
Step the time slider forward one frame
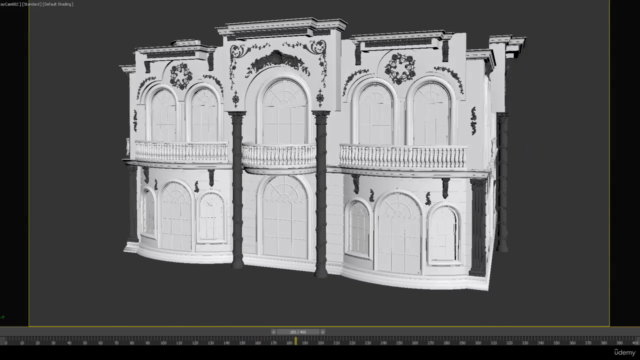coord(322,332)
